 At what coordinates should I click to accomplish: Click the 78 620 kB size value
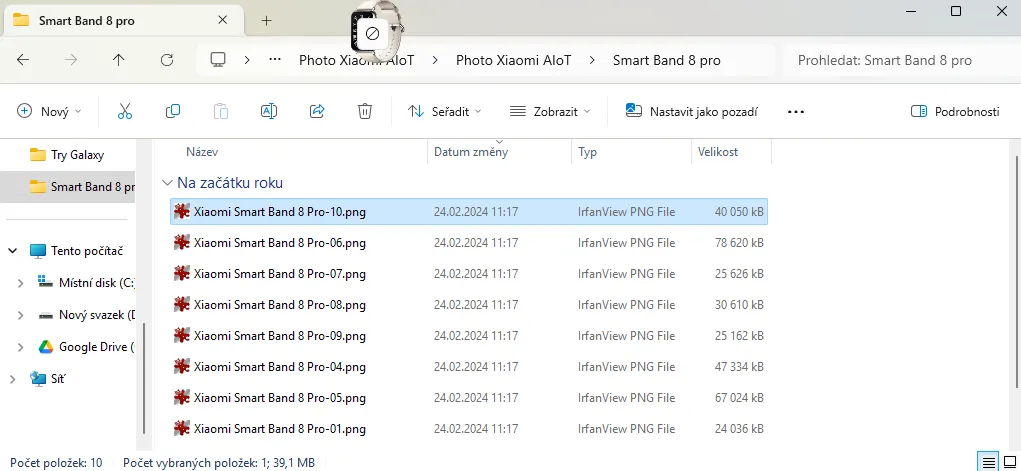coord(739,243)
